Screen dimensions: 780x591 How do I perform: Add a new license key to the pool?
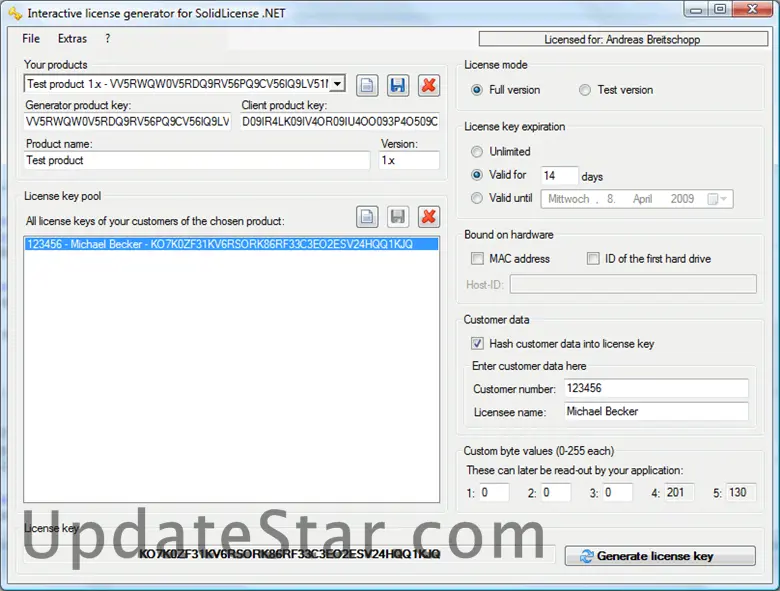point(367,217)
